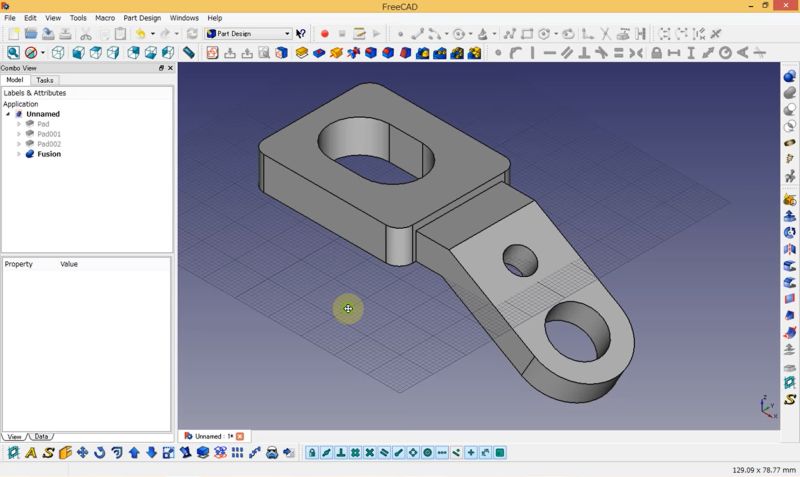This screenshot has width=800, height=477.
Task: Open the File menu
Action: (10, 18)
